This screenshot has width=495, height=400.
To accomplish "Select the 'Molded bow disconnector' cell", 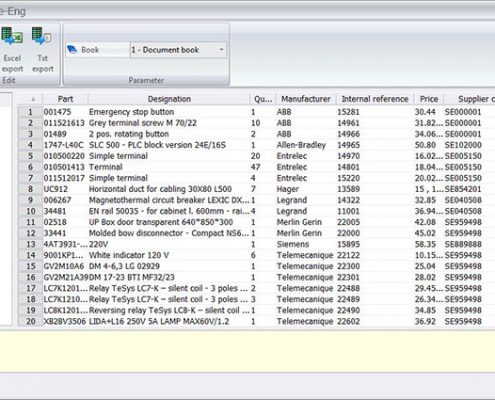I will pyautogui.click(x=169, y=233).
